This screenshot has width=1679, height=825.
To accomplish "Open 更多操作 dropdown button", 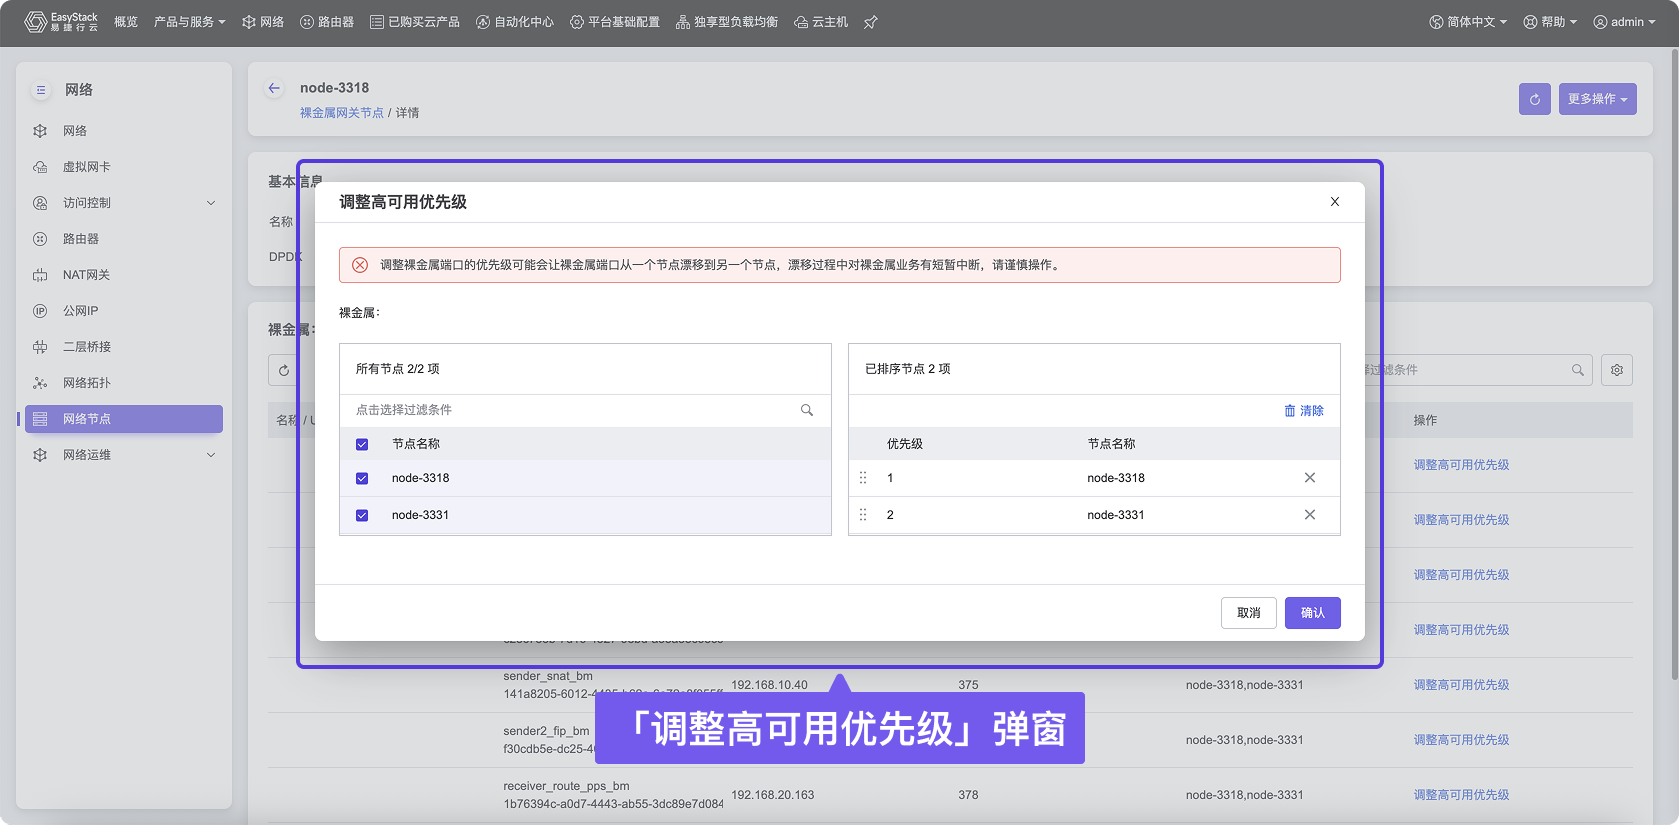I will pyautogui.click(x=1597, y=99).
